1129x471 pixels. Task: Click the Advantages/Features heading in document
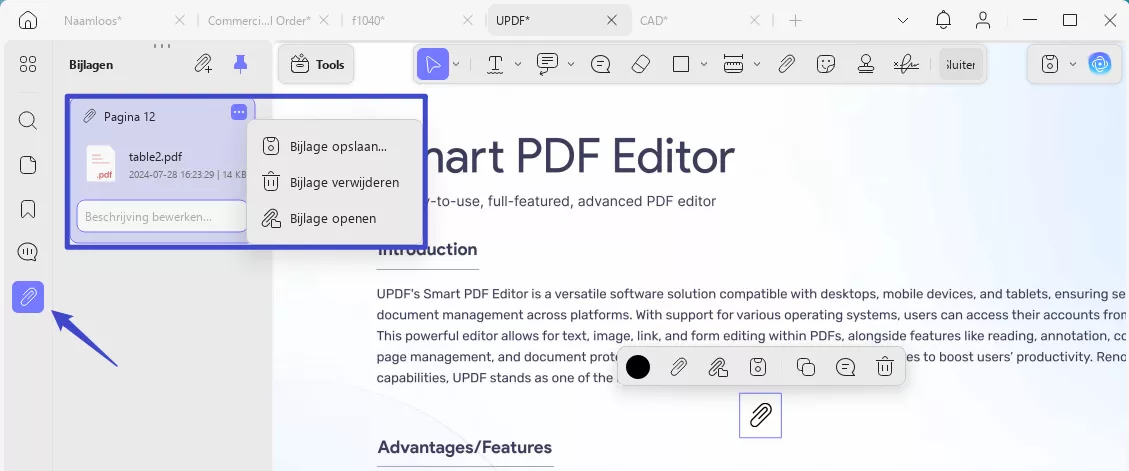coord(464,447)
